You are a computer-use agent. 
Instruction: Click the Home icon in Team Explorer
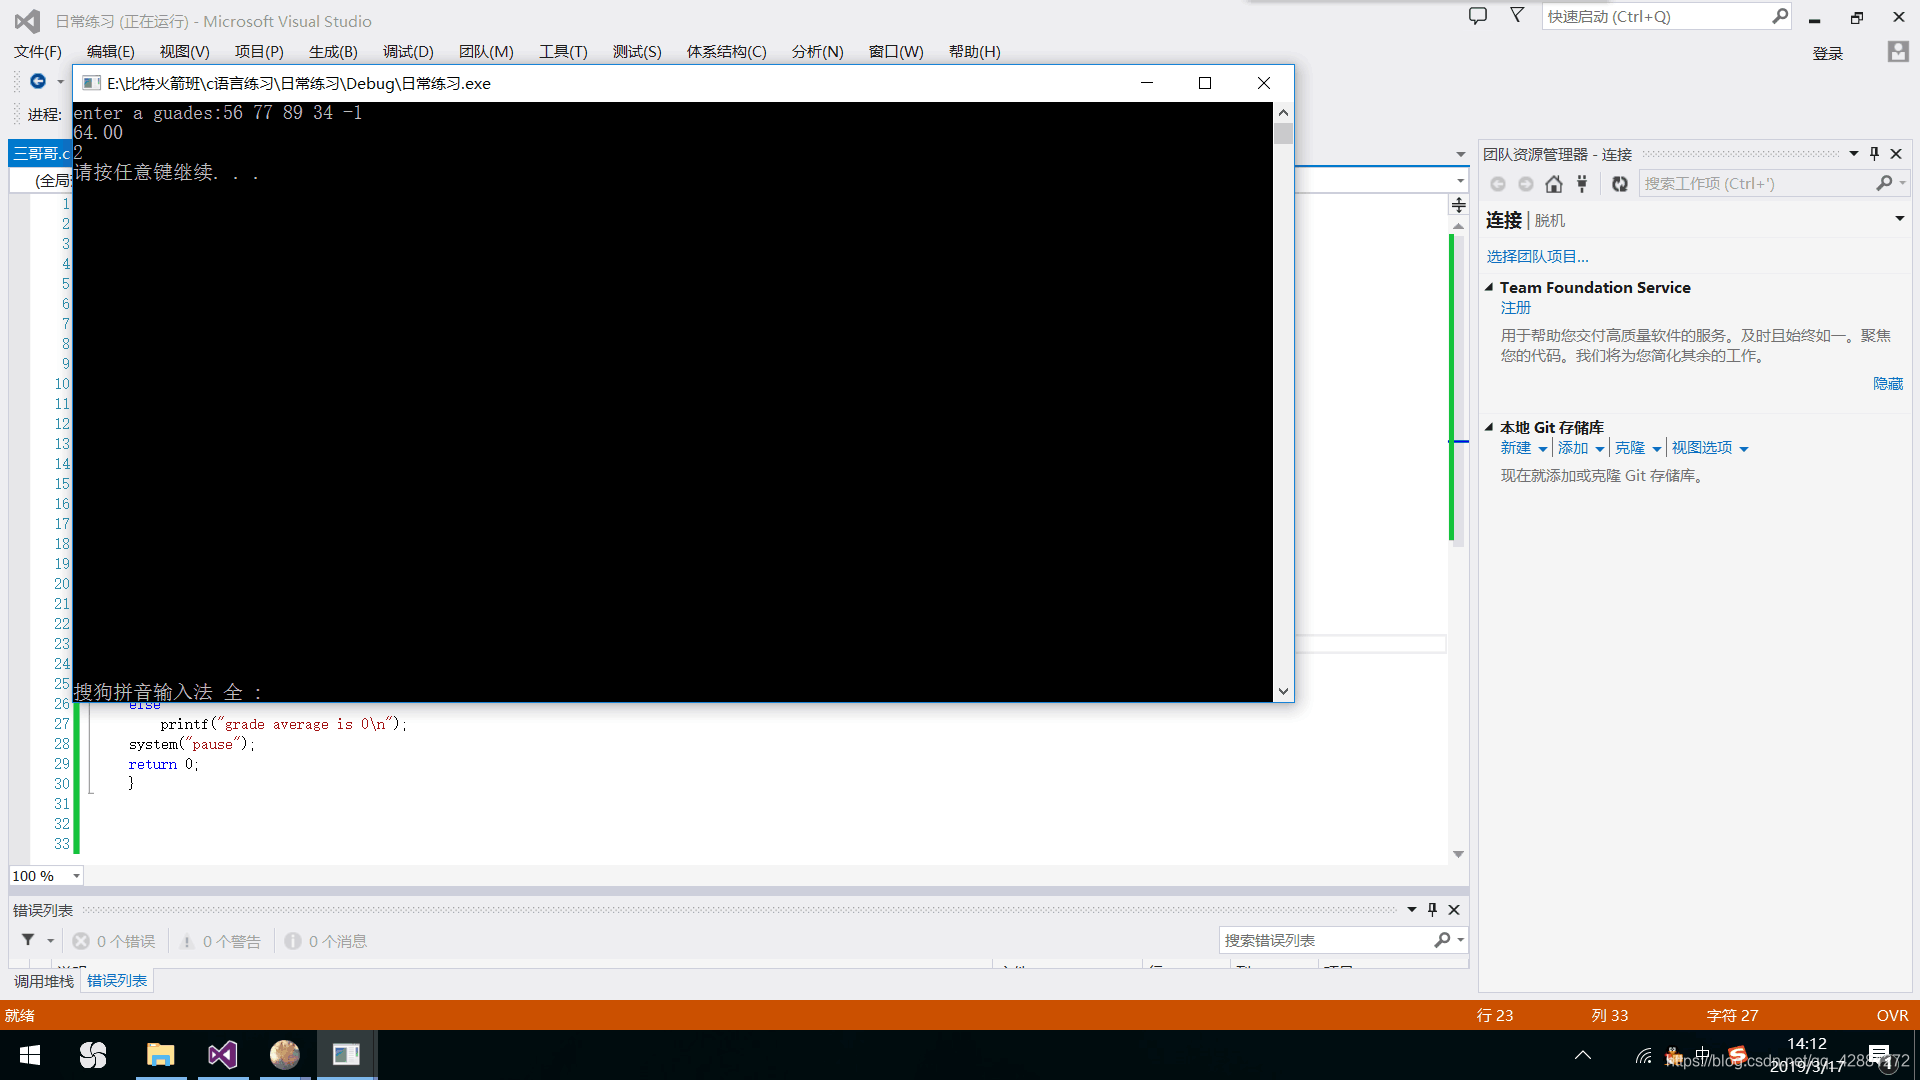pyautogui.click(x=1553, y=184)
